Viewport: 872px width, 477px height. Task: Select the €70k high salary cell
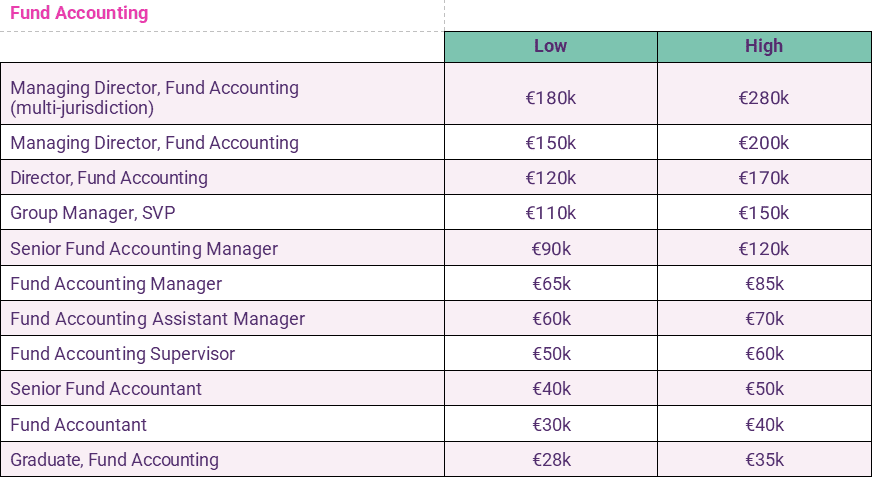point(764,319)
